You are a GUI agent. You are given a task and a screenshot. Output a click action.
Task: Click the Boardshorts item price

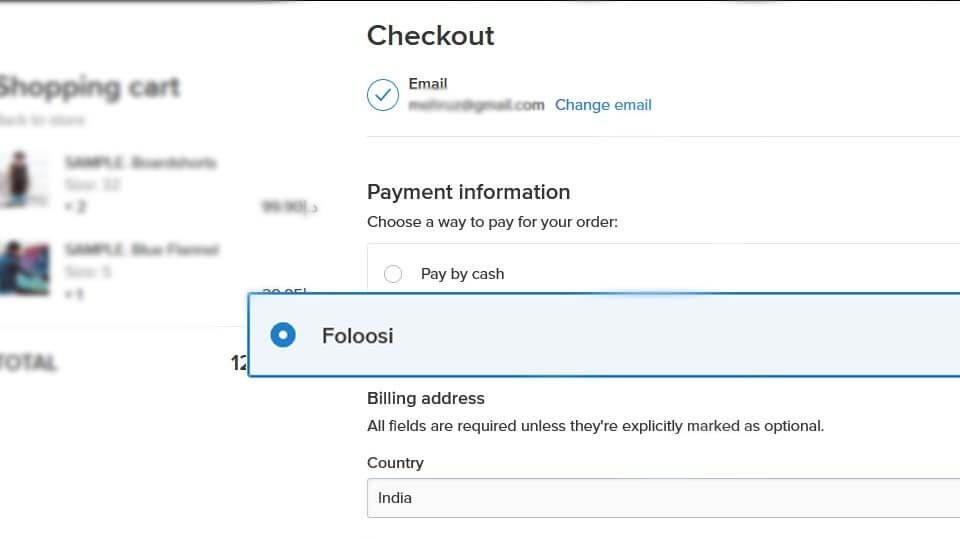(290, 207)
